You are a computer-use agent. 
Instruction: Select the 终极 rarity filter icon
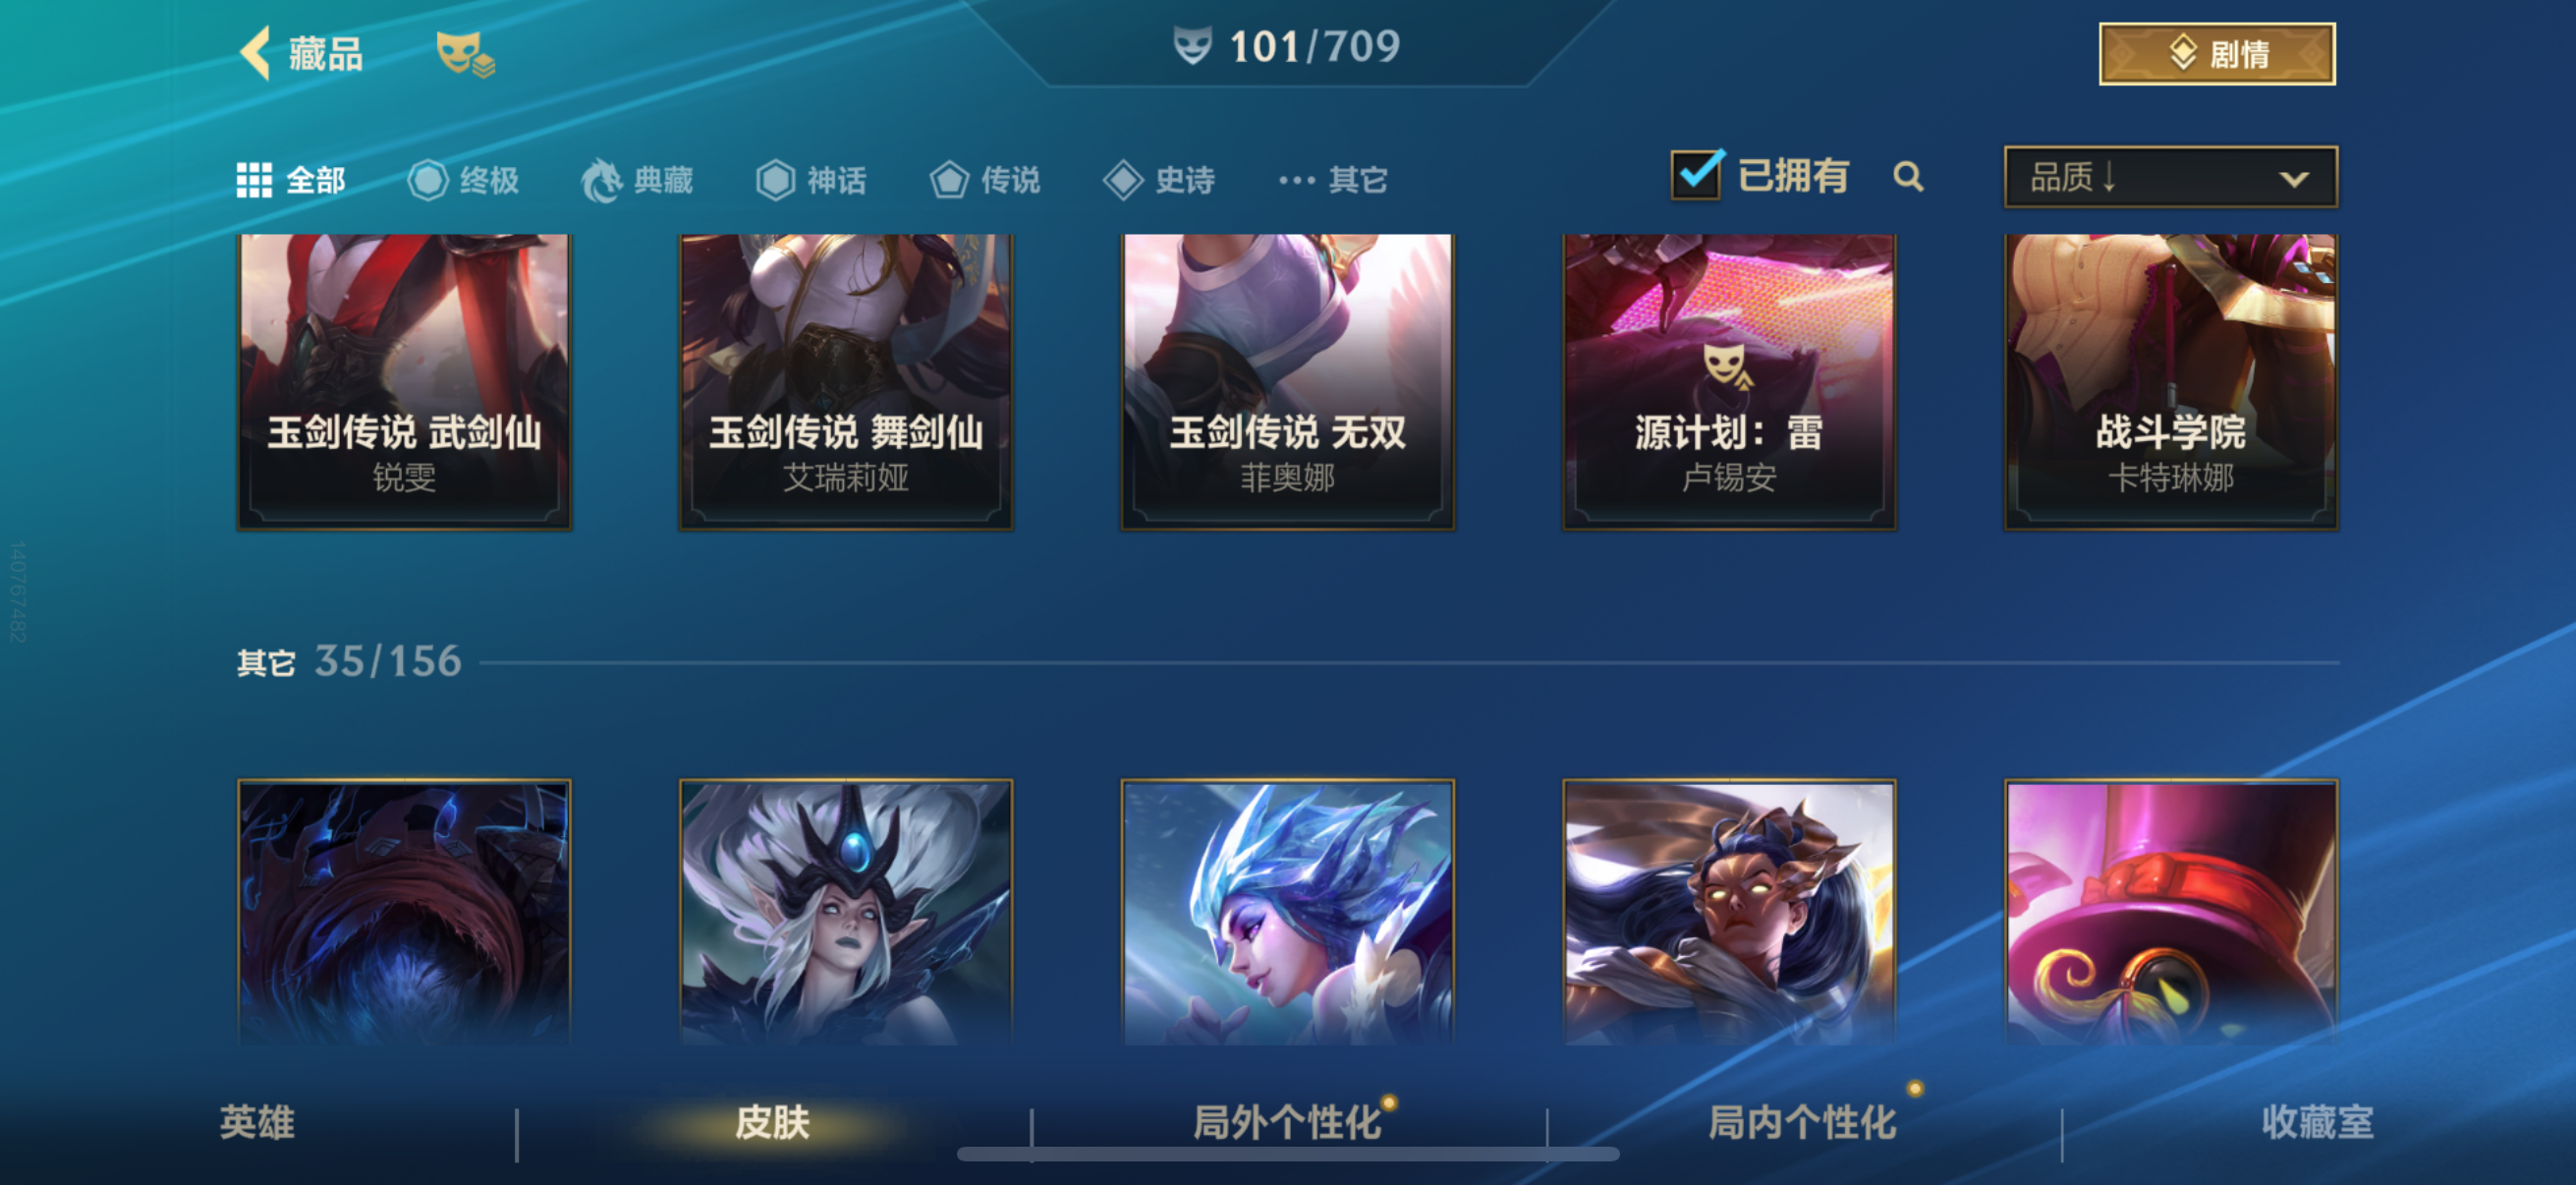(428, 180)
